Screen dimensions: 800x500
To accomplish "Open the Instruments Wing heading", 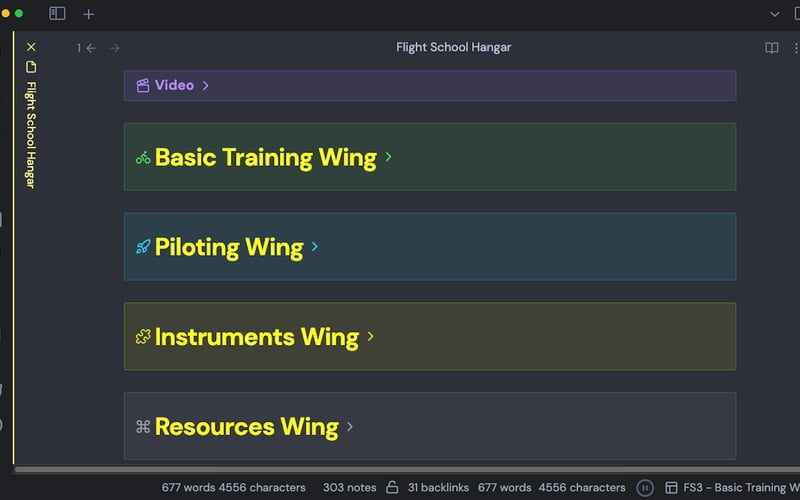I will 257,337.
